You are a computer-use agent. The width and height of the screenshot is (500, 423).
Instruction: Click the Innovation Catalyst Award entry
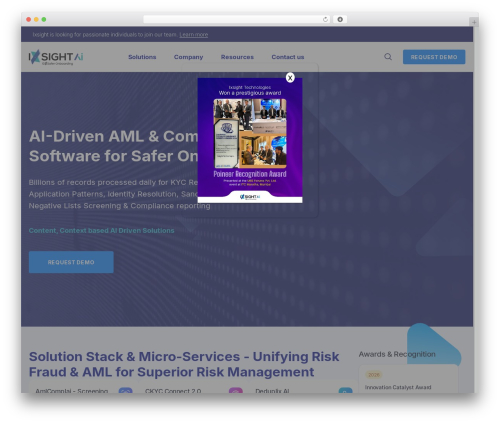click(x=398, y=387)
